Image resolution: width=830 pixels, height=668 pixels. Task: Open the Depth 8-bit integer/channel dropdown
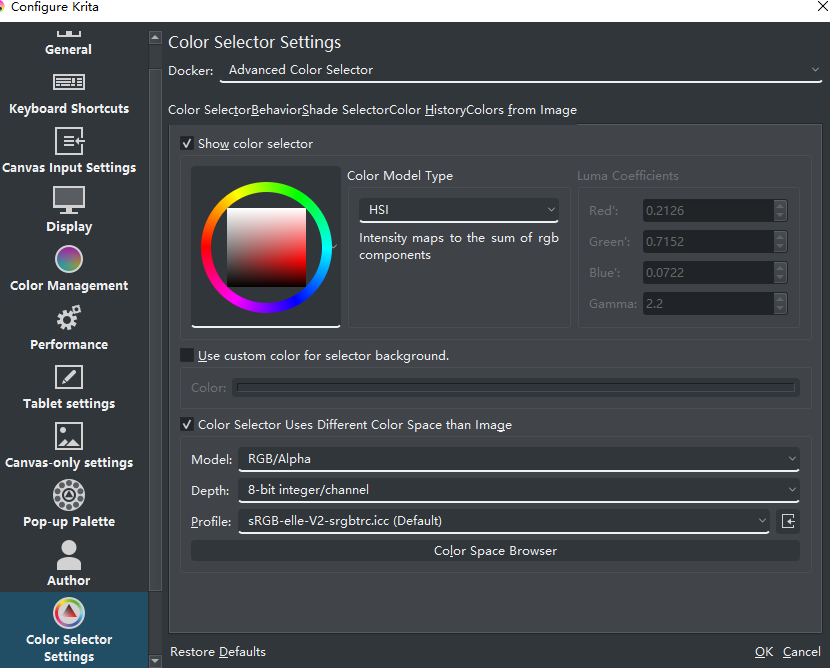pyautogui.click(x=518, y=490)
